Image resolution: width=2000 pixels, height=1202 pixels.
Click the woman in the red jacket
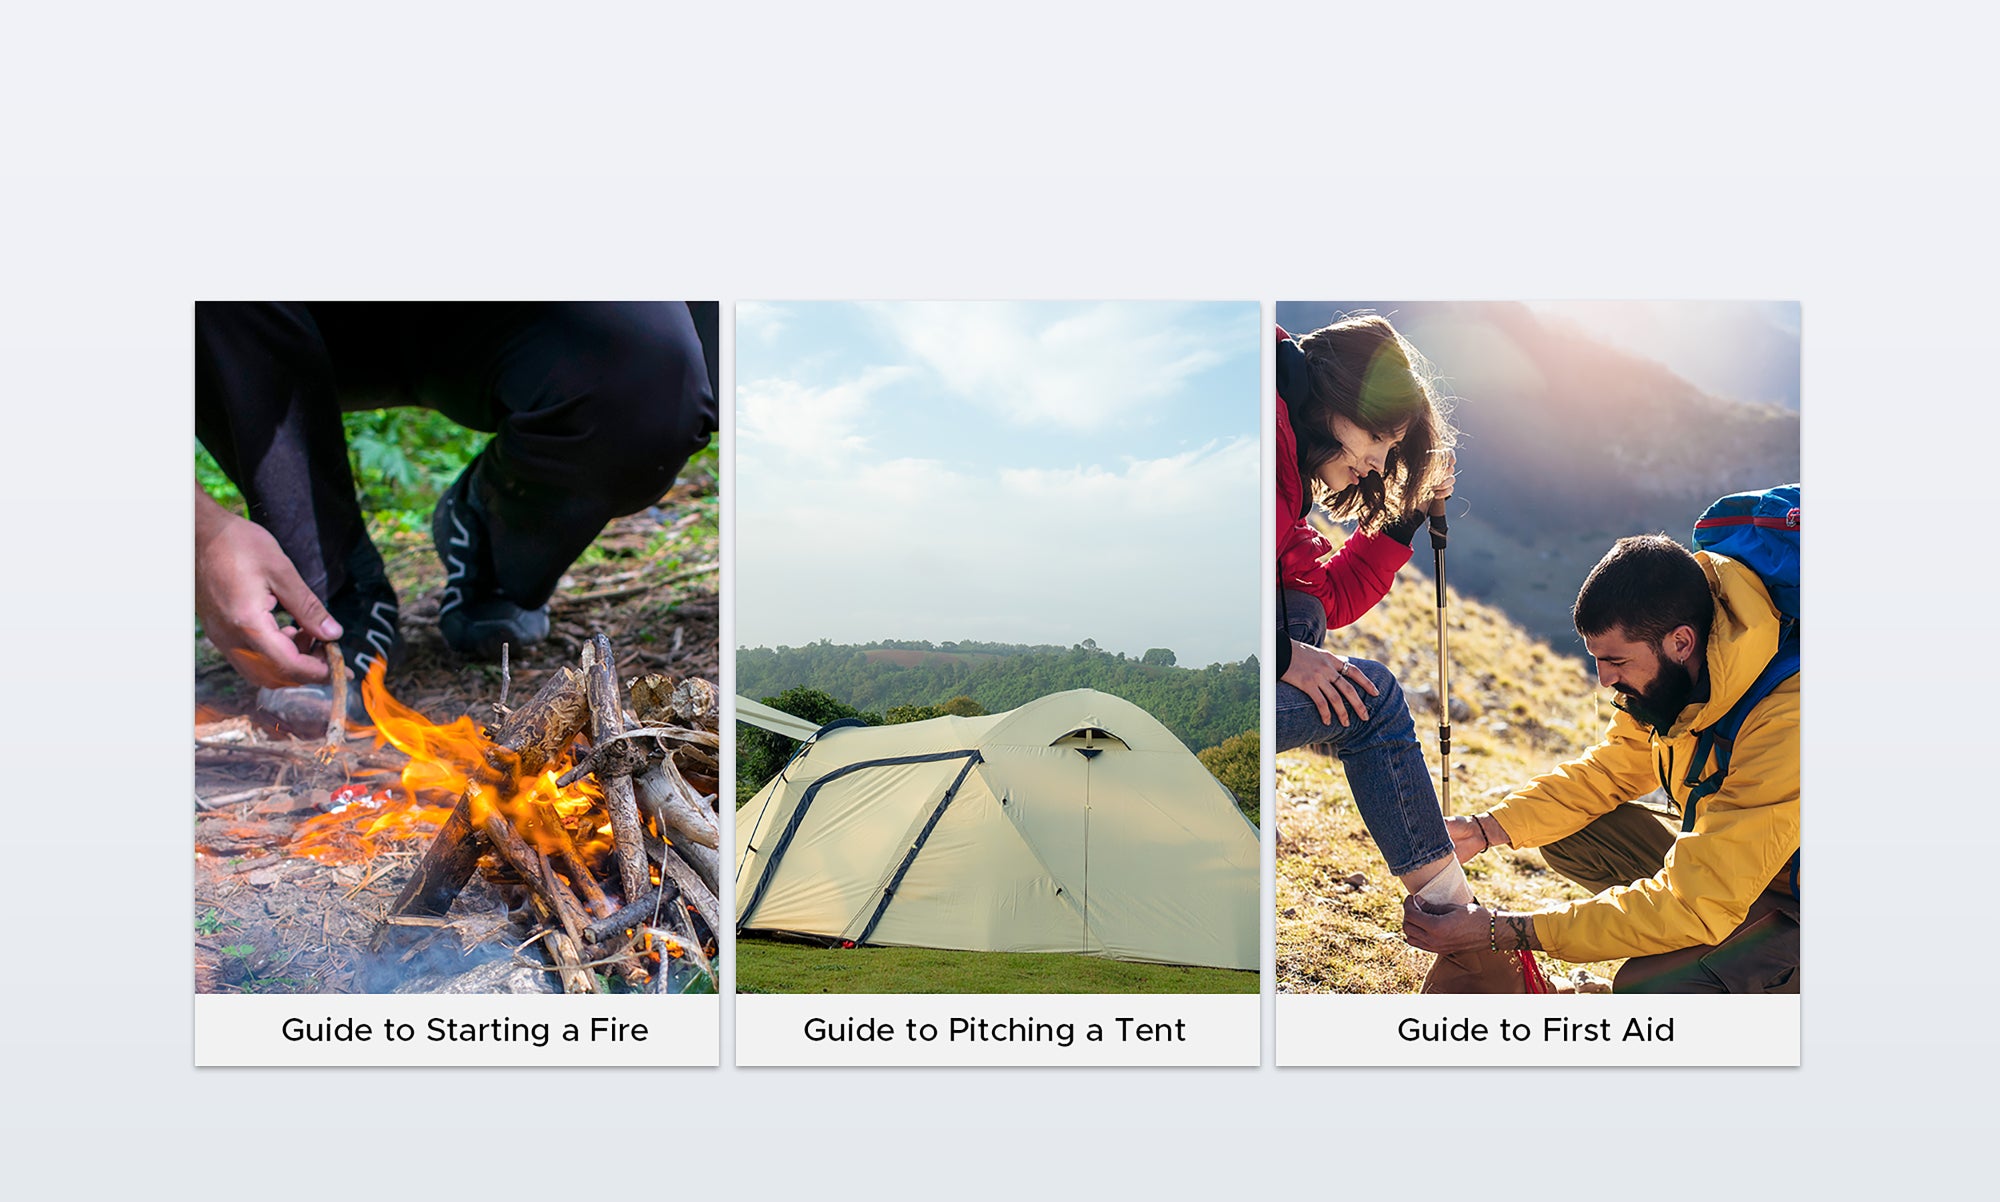(1360, 560)
